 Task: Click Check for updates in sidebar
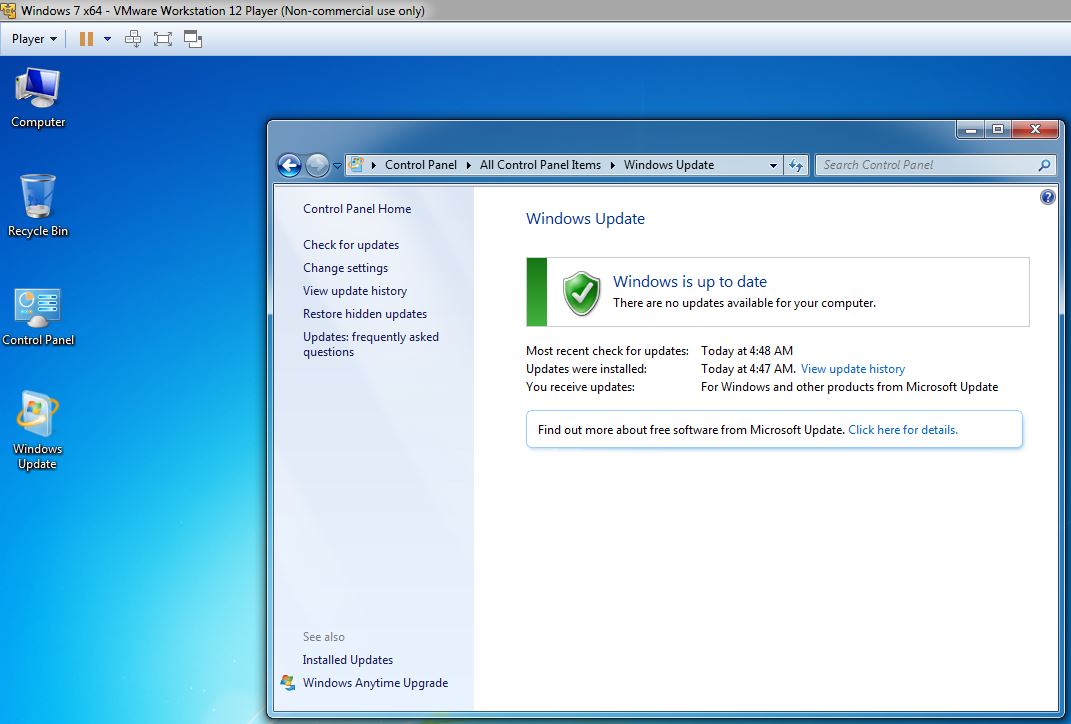[x=351, y=245]
